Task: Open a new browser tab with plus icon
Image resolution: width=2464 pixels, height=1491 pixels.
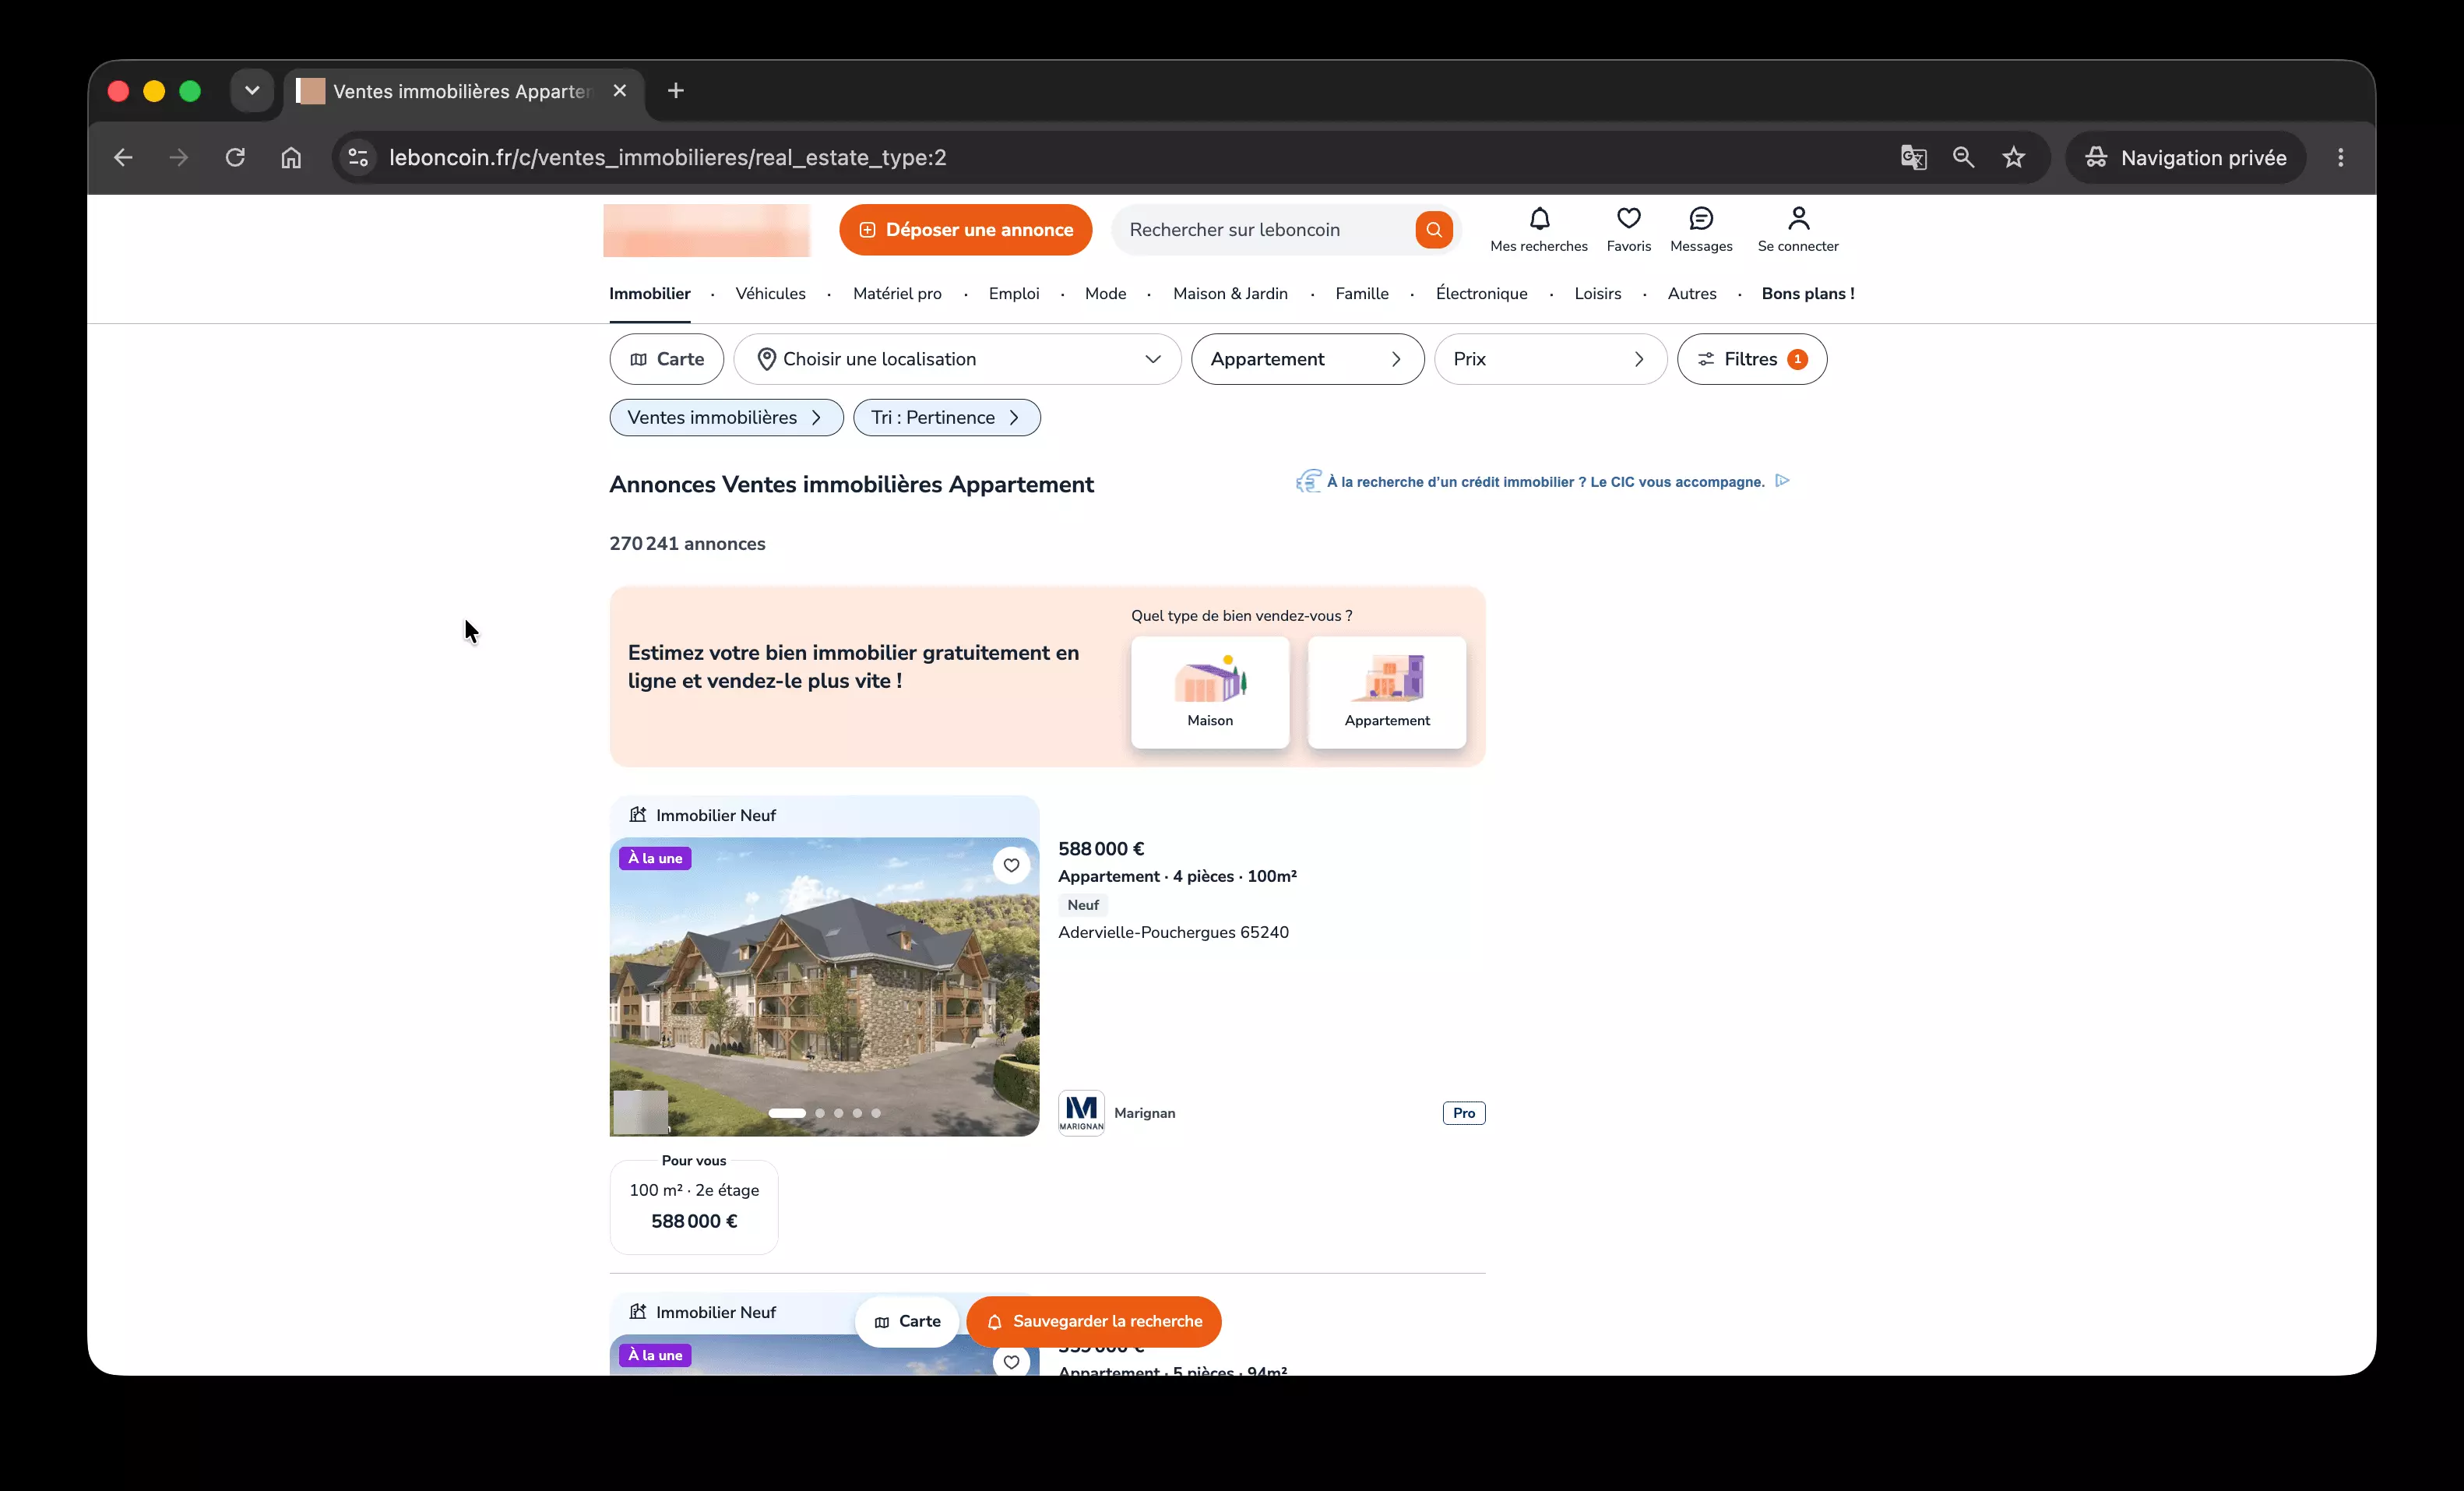Action: pos(676,91)
